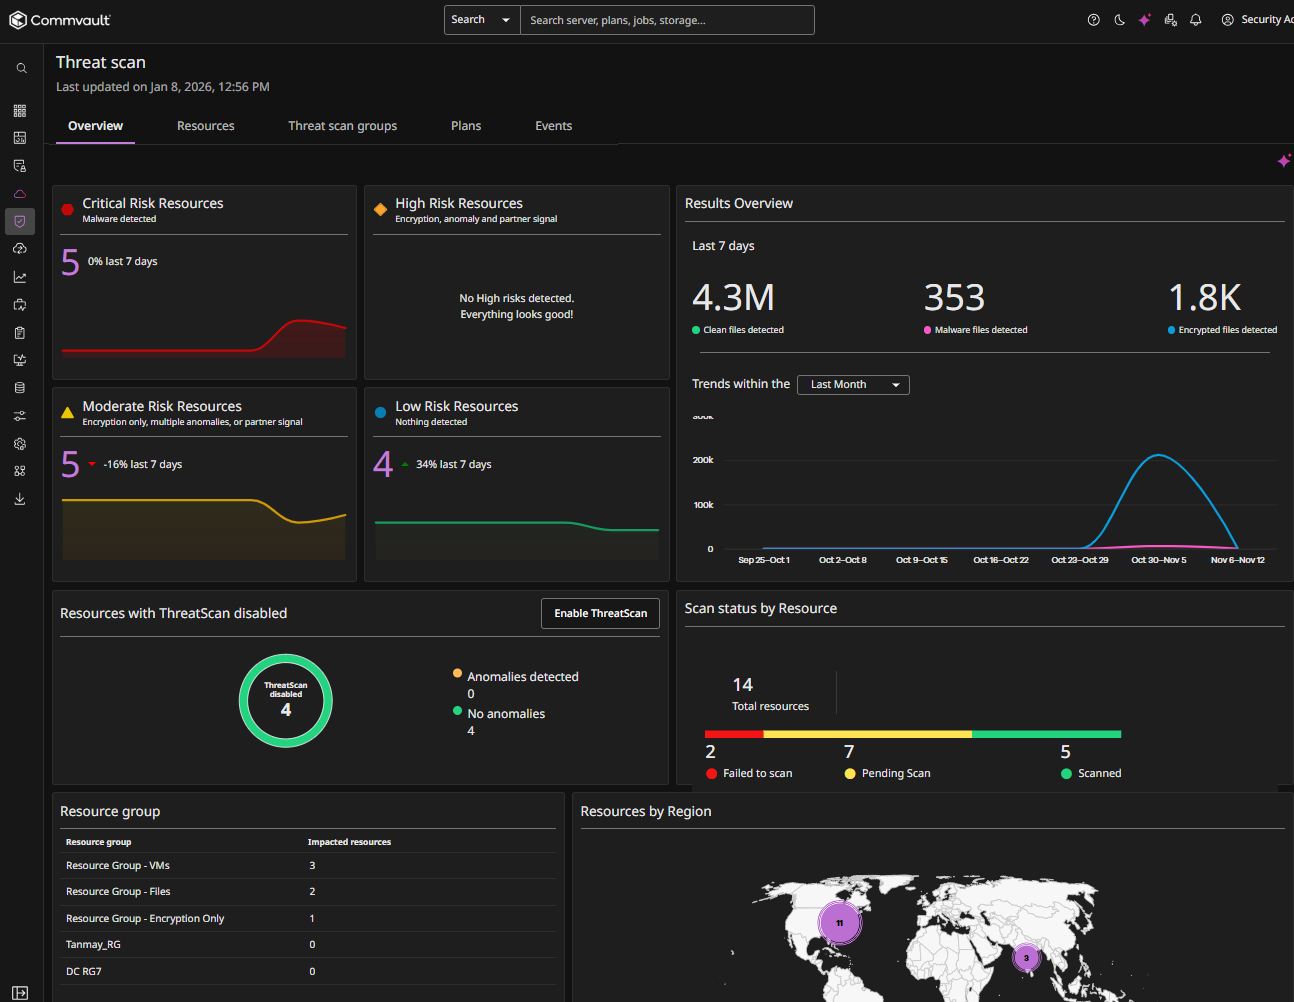Switch to the Overview tab
The image size is (1294, 1002).
pos(95,126)
